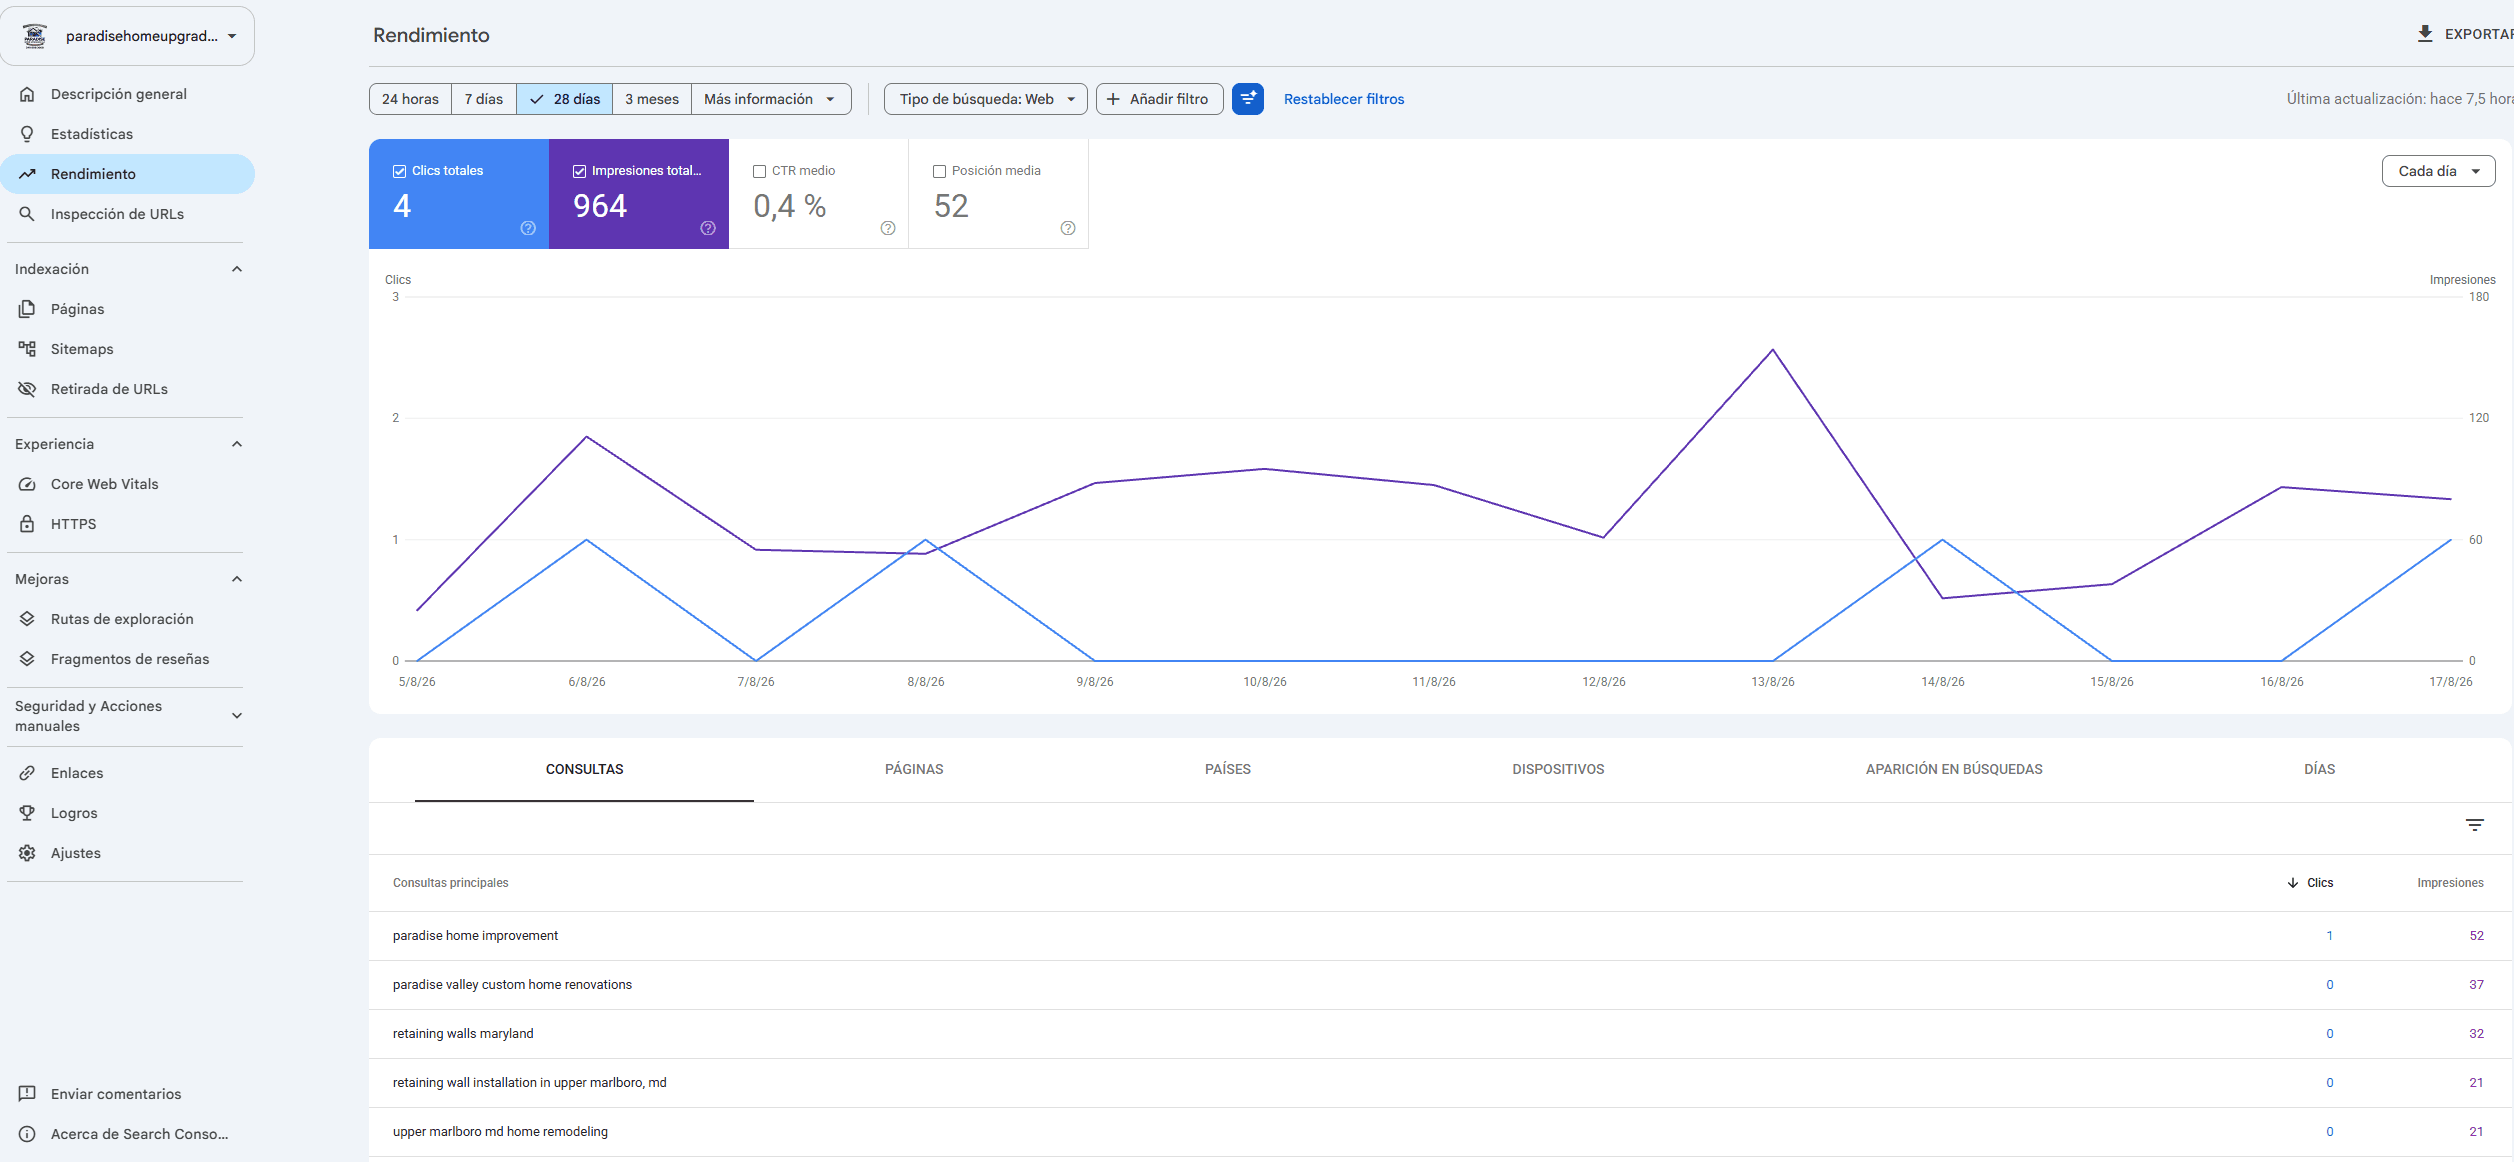The width and height of the screenshot is (2514, 1162).
Task: Collapse the Indexación section
Action: [237, 269]
